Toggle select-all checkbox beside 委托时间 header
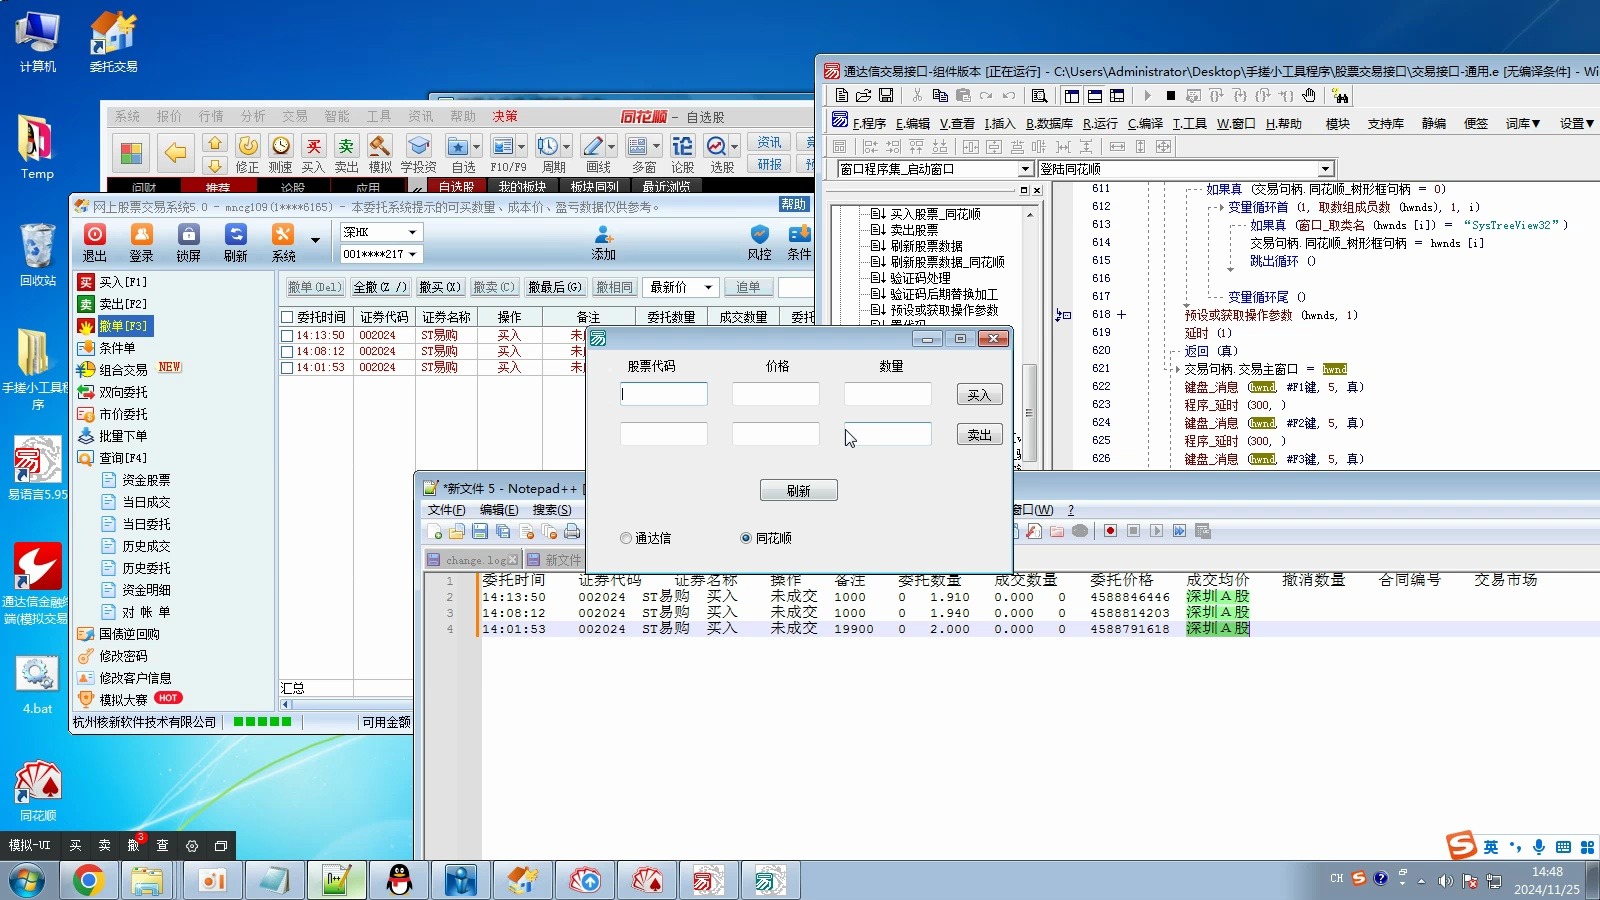 click(287, 317)
